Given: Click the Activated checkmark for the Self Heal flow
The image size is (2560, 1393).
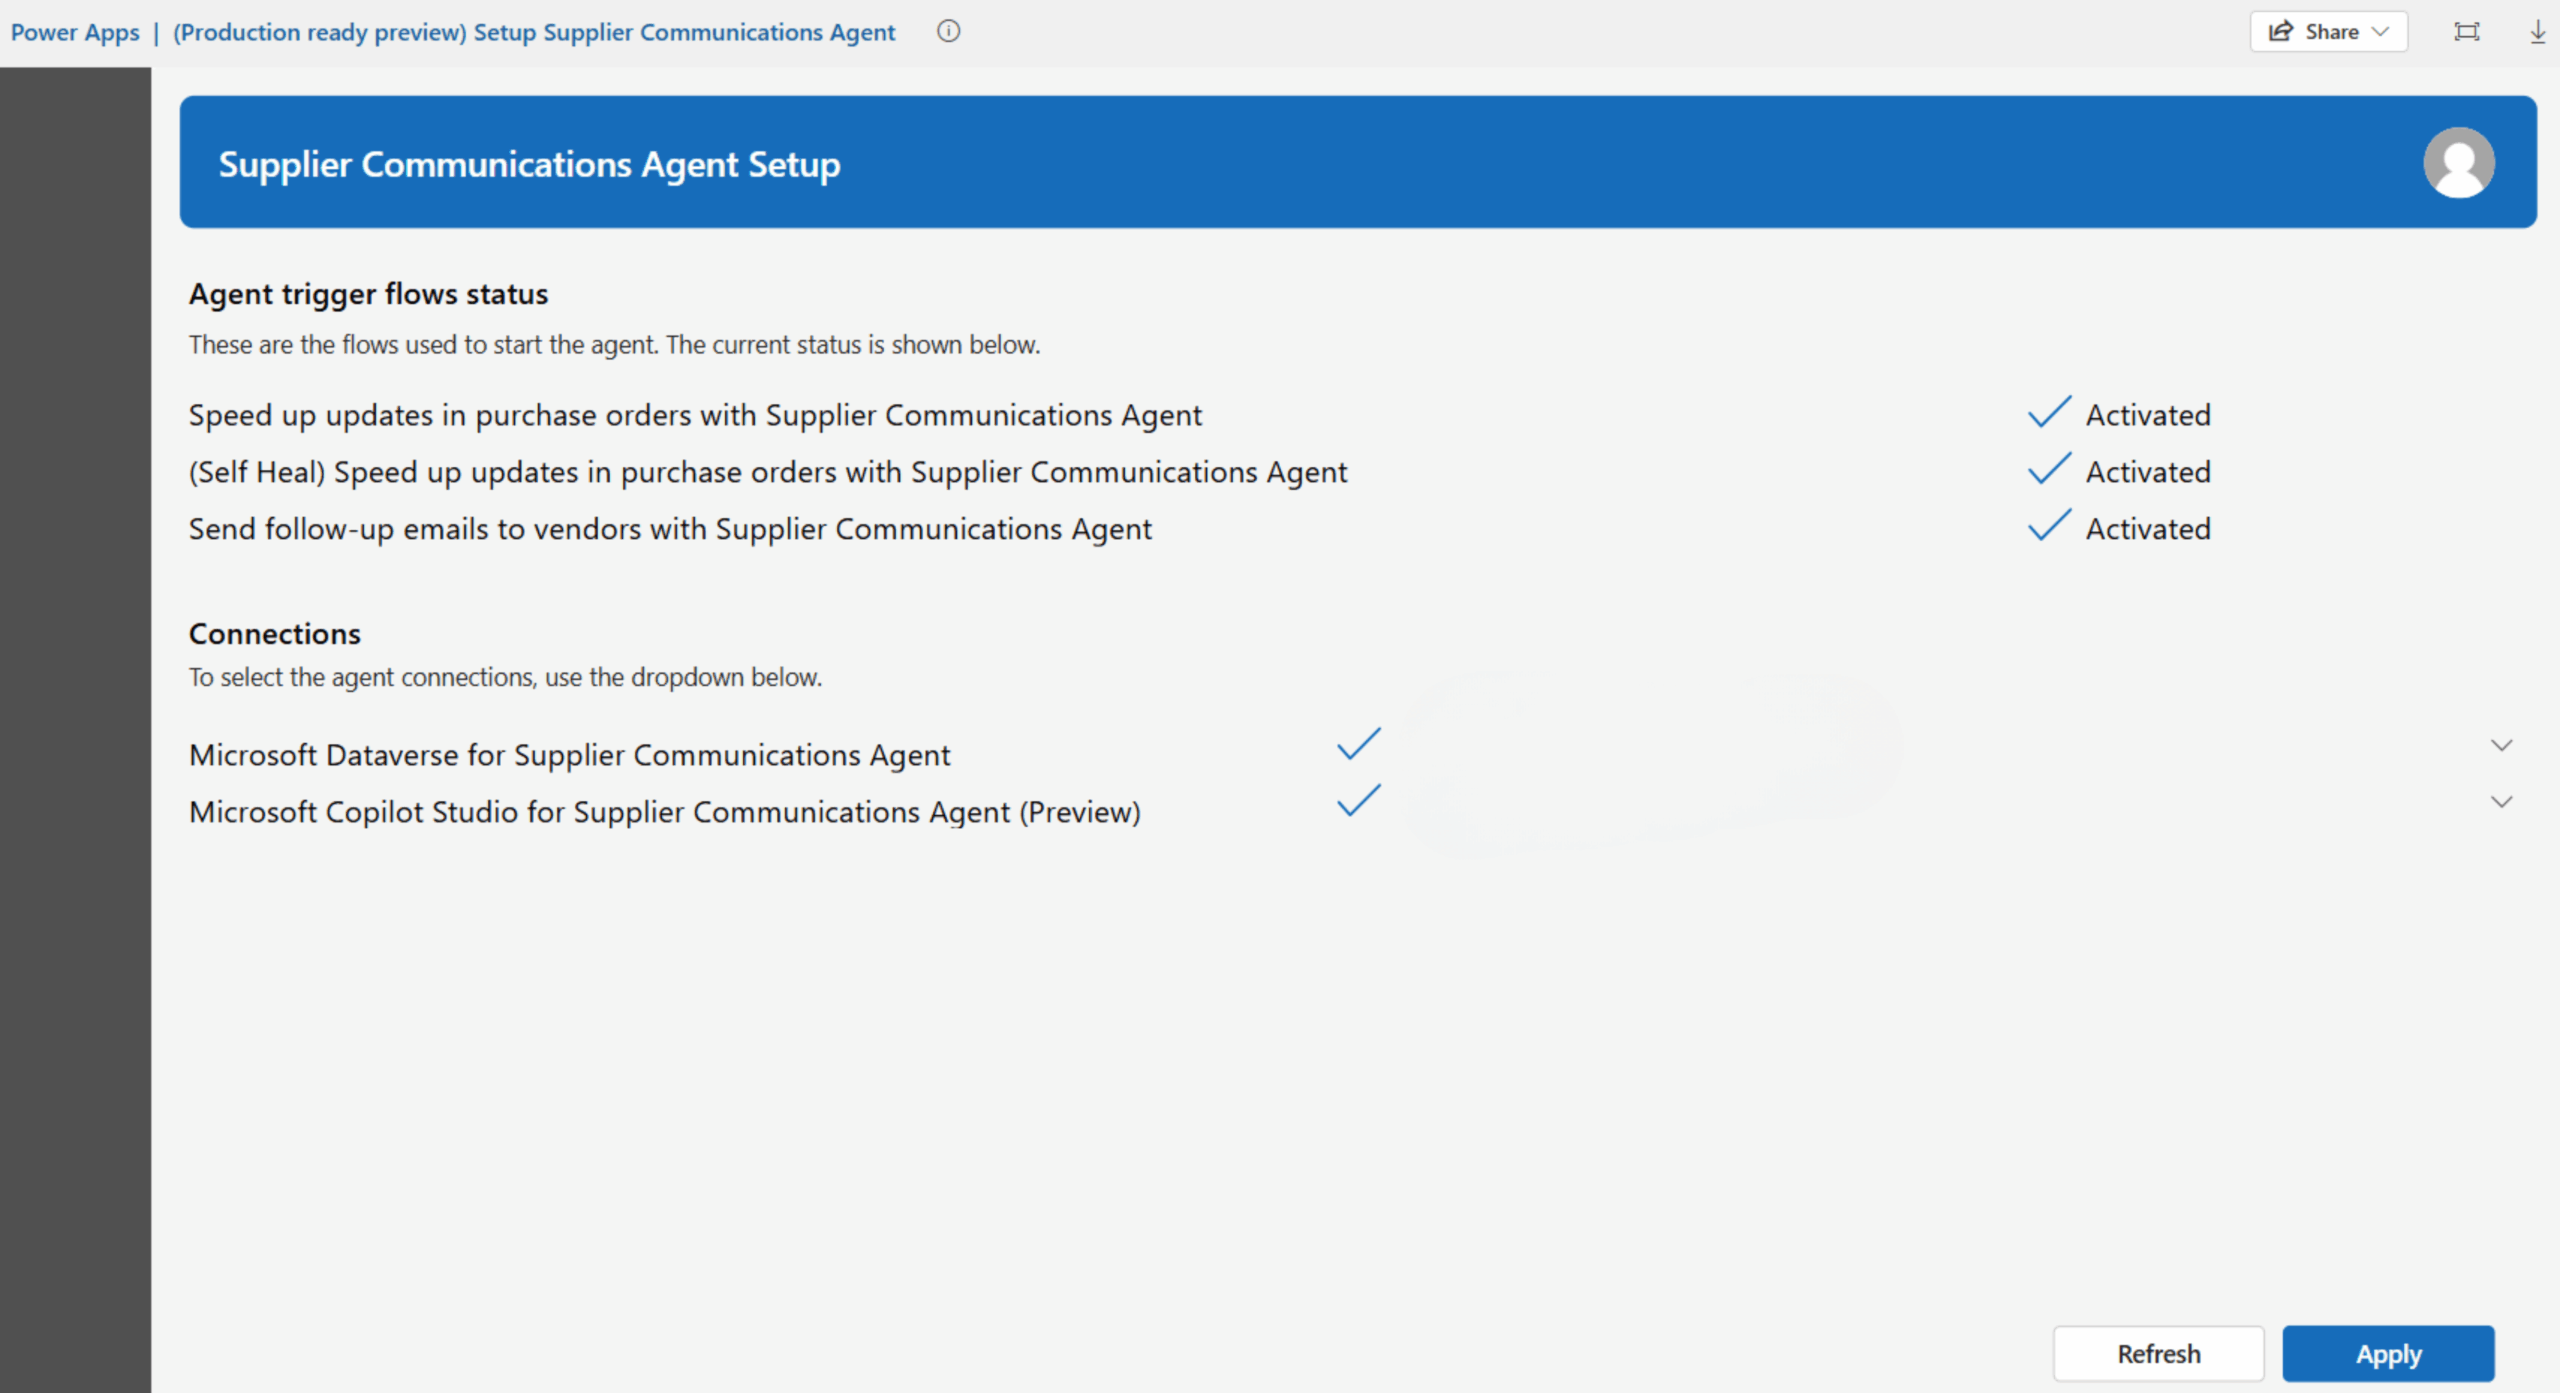Looking at the screenshot, I should (x=2049, y=470).
